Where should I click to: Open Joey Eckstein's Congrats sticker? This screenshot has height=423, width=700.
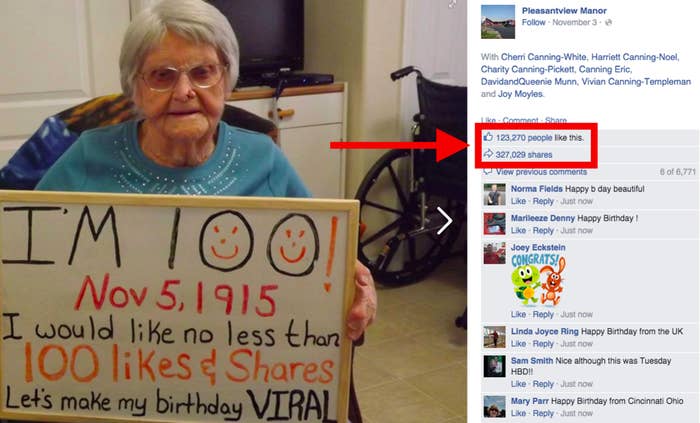(x=538, y=280)
